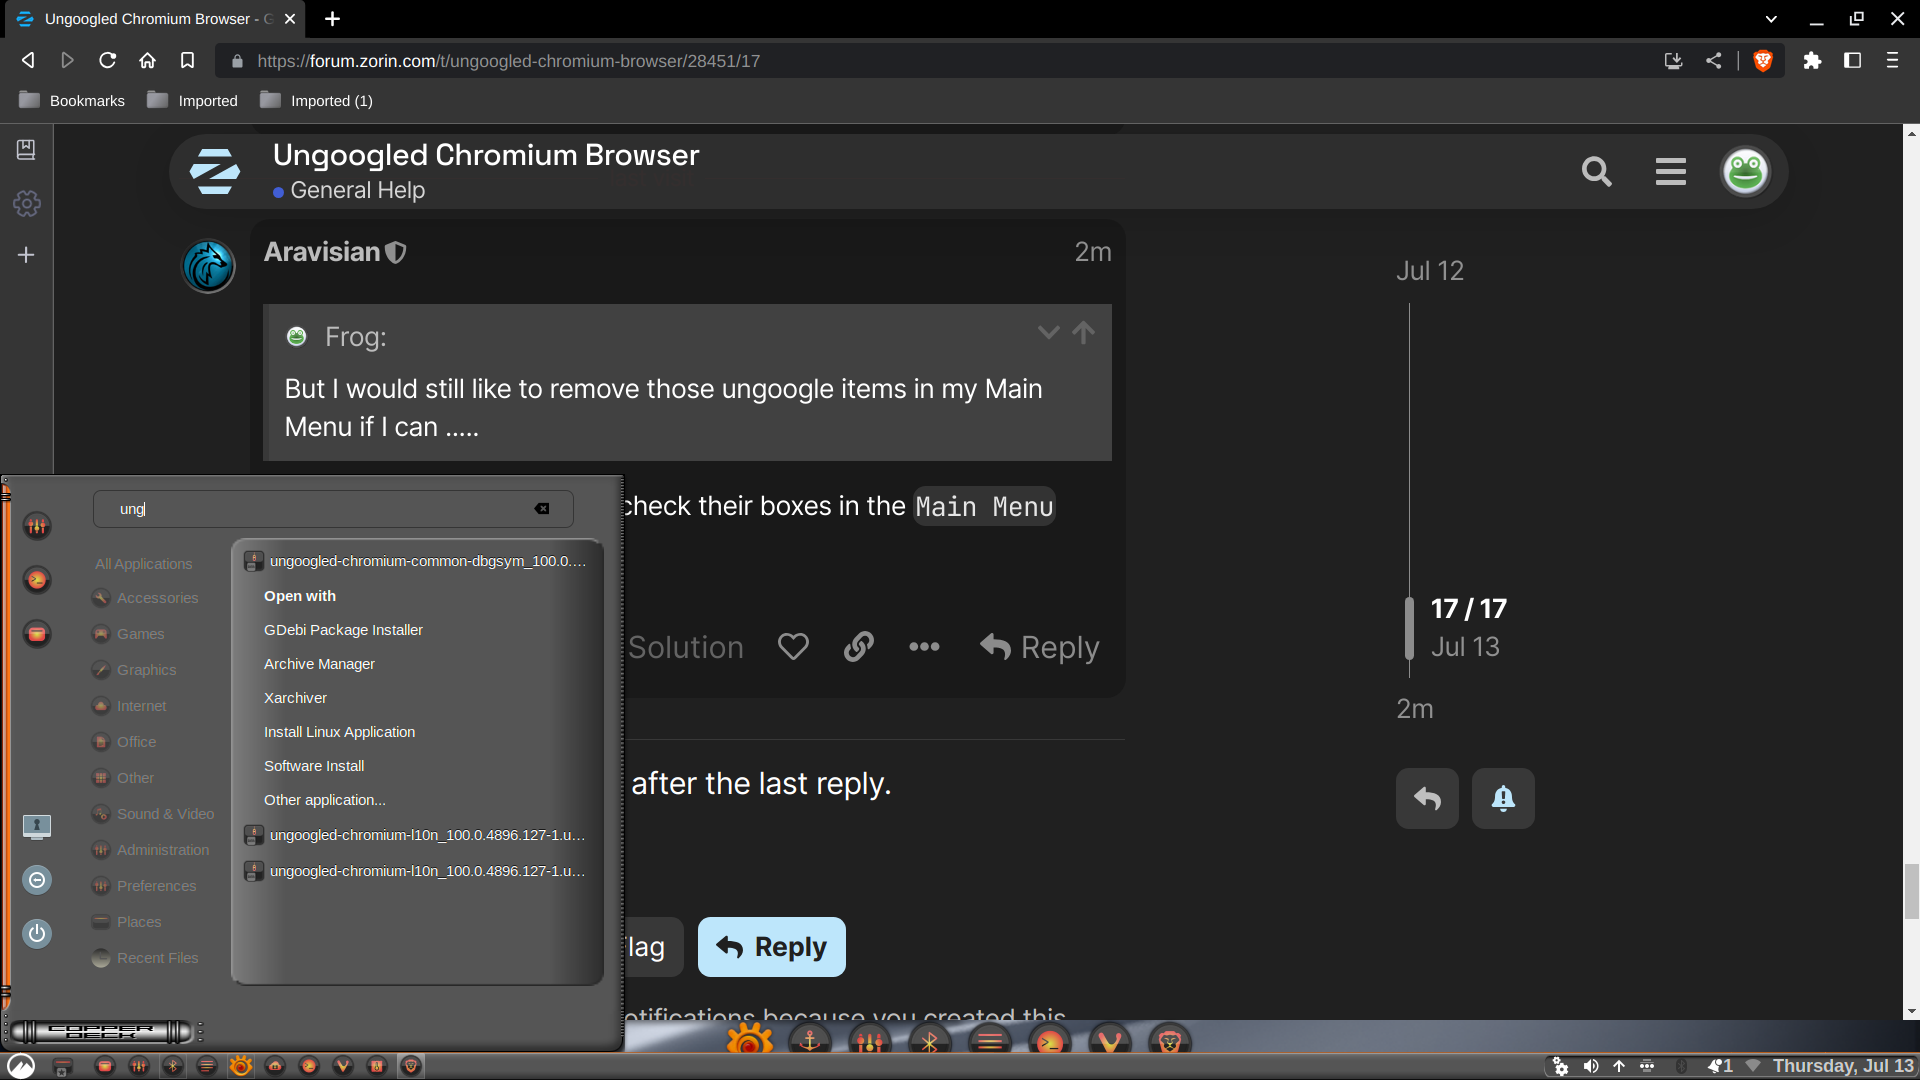The height and width of the screenshot is (1080, 1920).
Task: Open settings mixer icon in menu sidebar
Action: [x=37, y=526]
